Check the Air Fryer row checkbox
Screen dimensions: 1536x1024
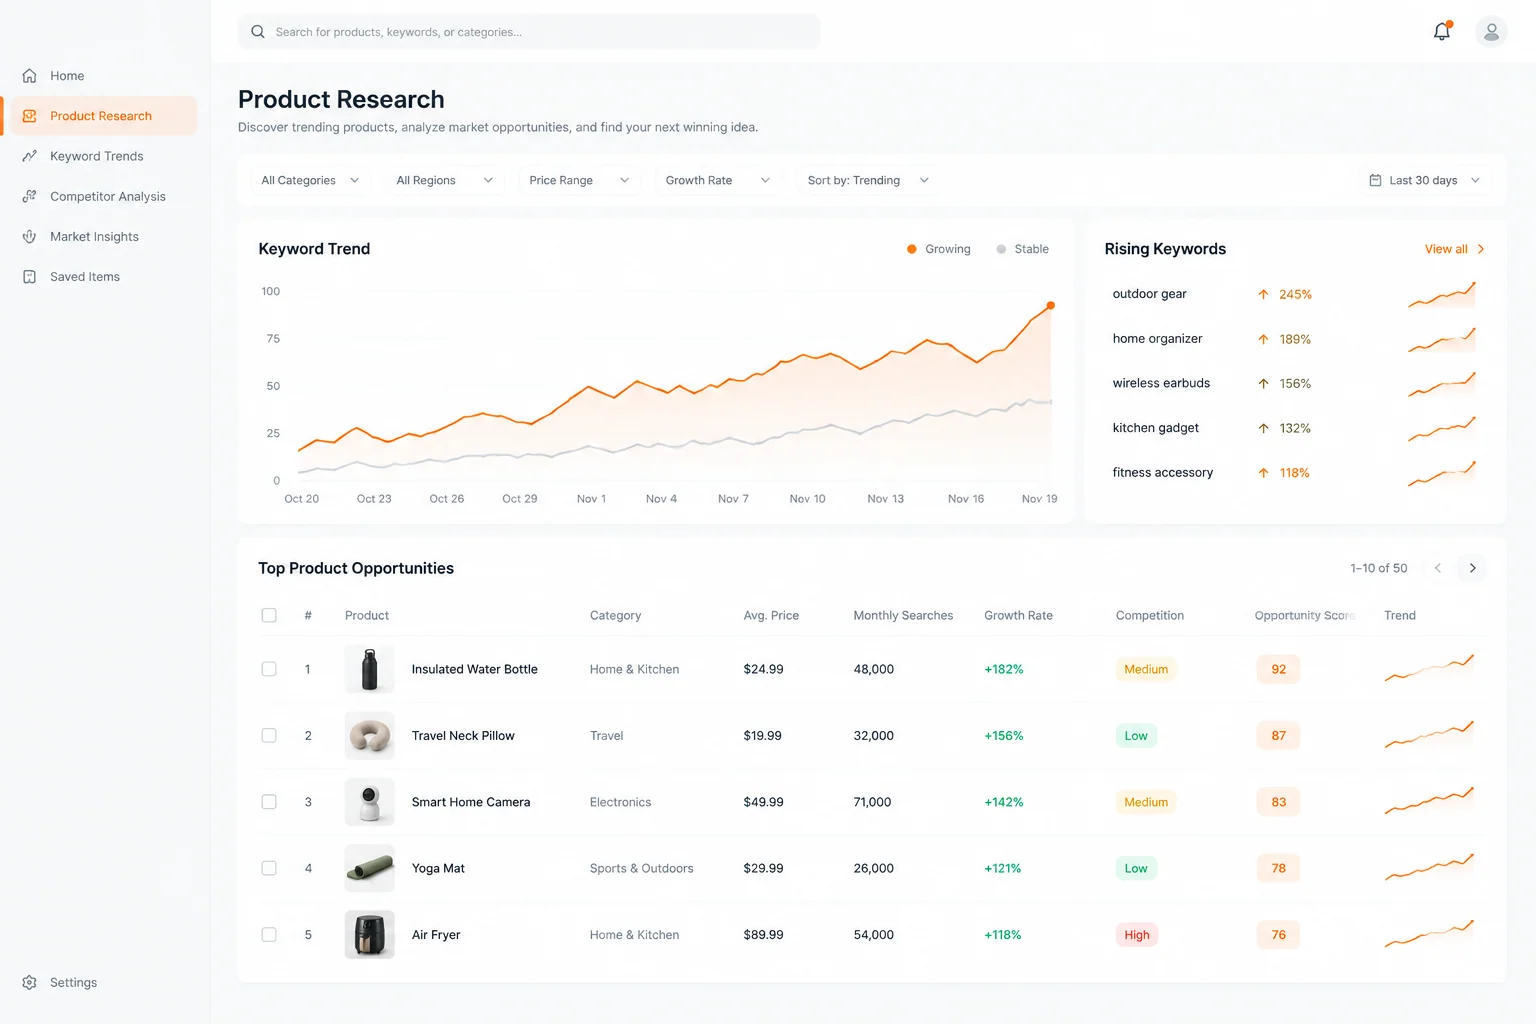[269, 935]
